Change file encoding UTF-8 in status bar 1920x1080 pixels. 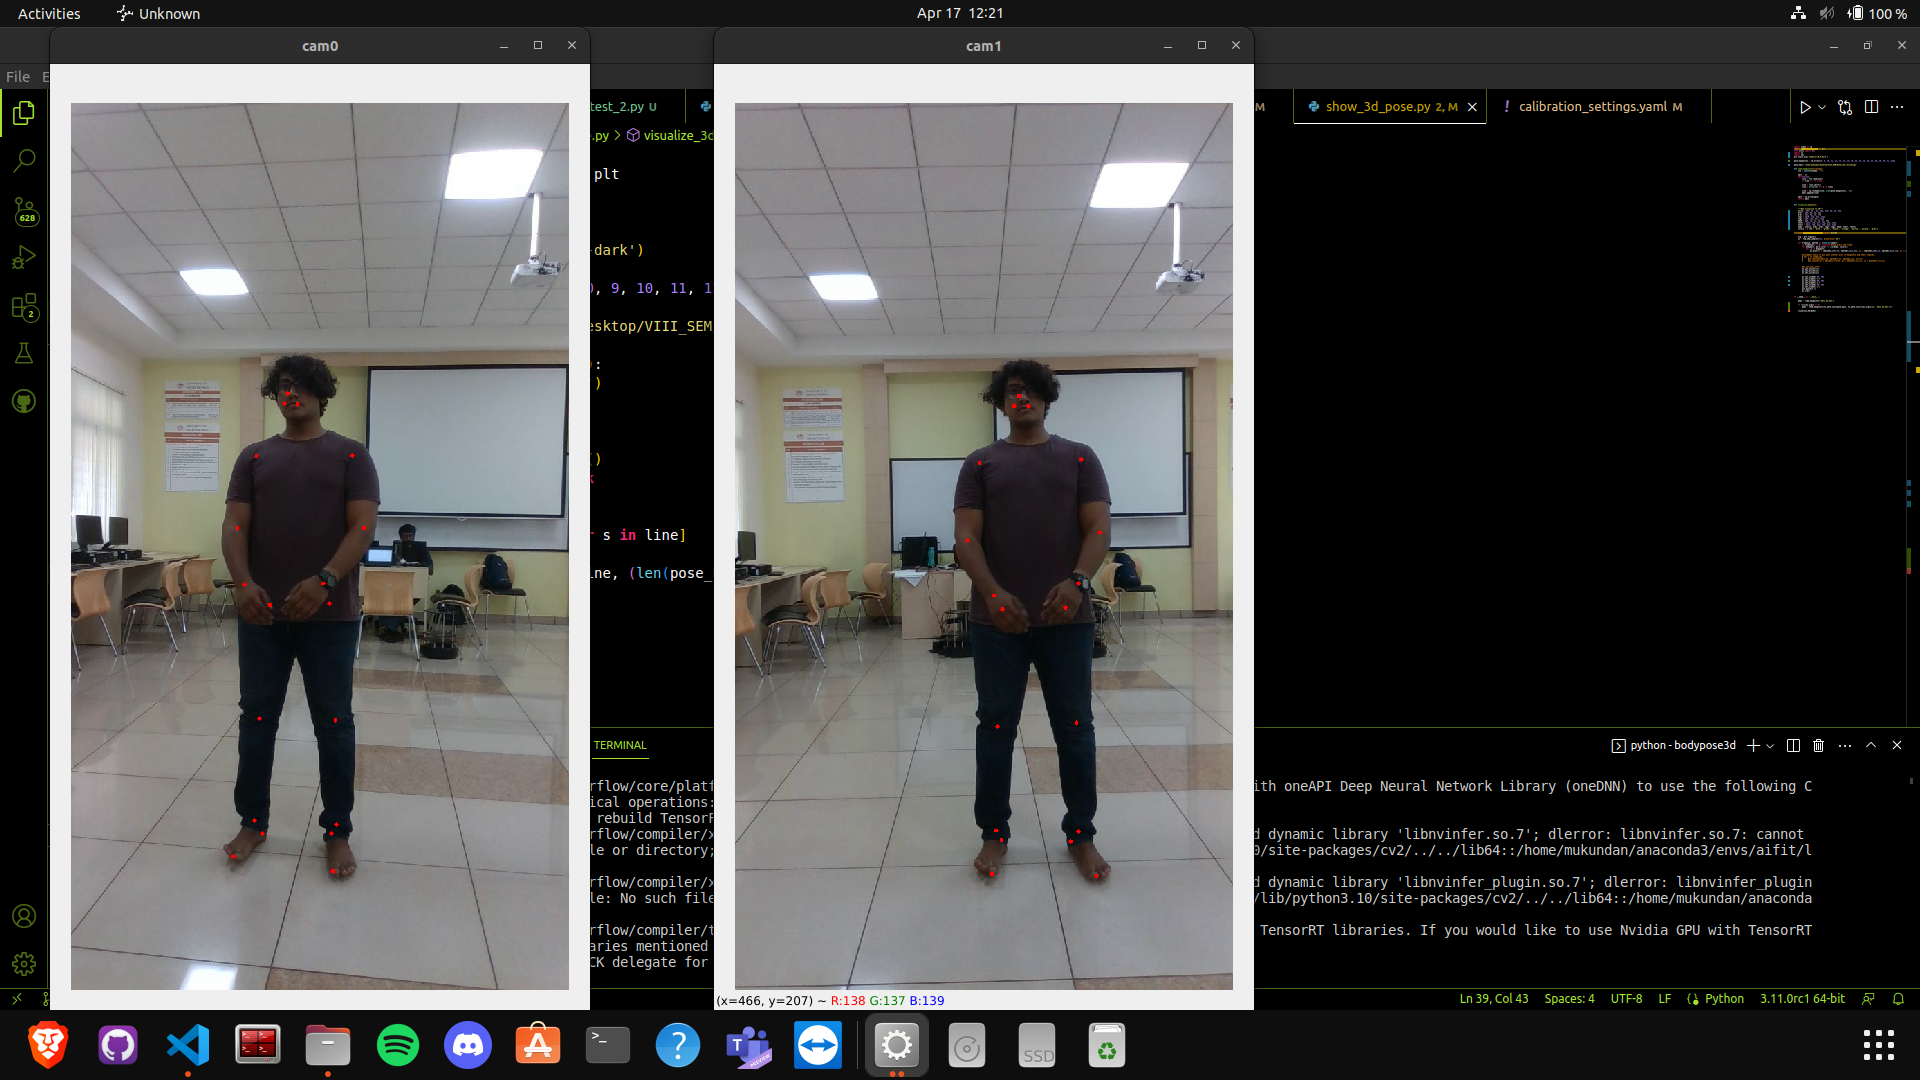1626,999
